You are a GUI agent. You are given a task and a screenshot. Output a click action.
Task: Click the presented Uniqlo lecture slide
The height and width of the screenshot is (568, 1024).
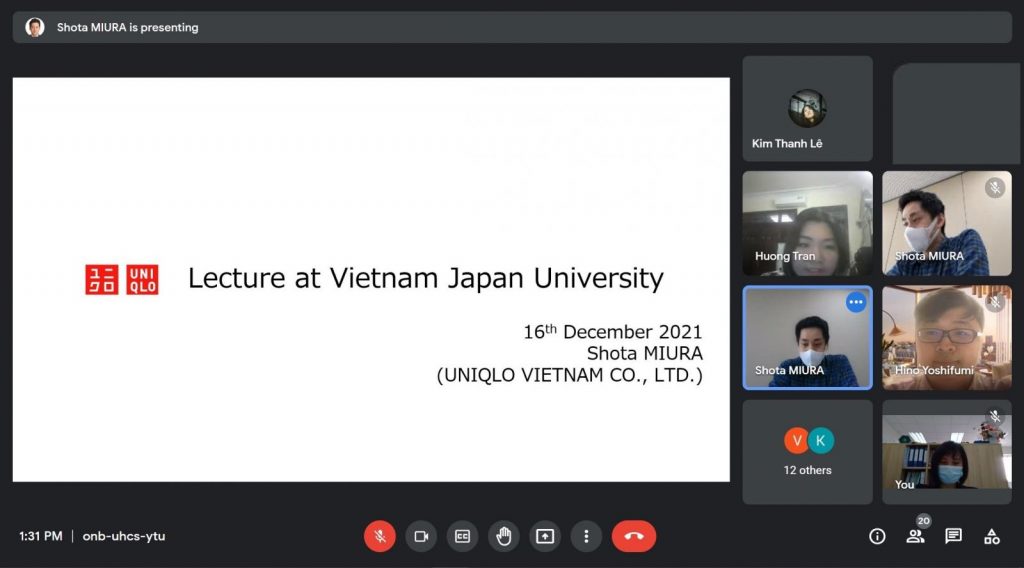coord(371,279)
